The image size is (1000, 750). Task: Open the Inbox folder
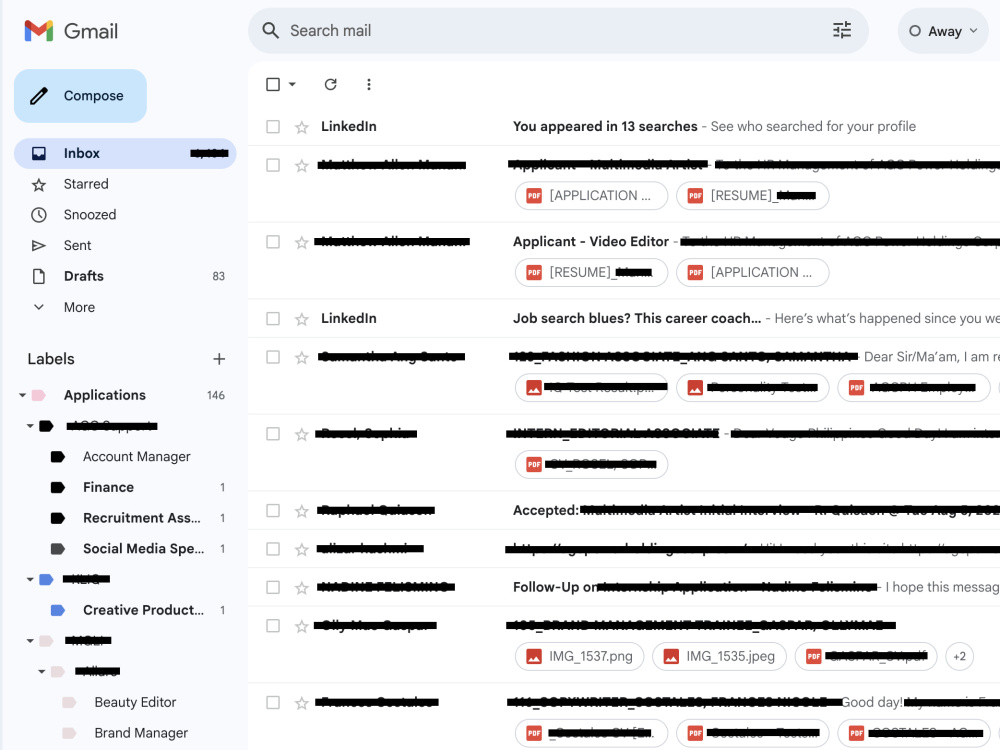coord(125,153)
